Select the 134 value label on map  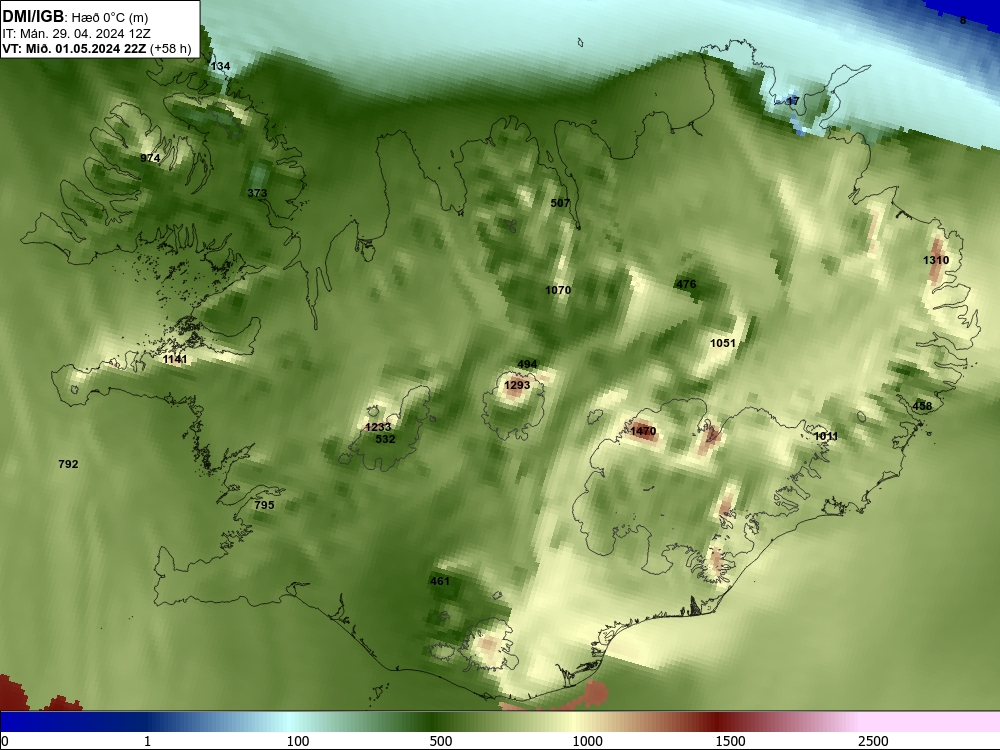click(x=220, y=66)
